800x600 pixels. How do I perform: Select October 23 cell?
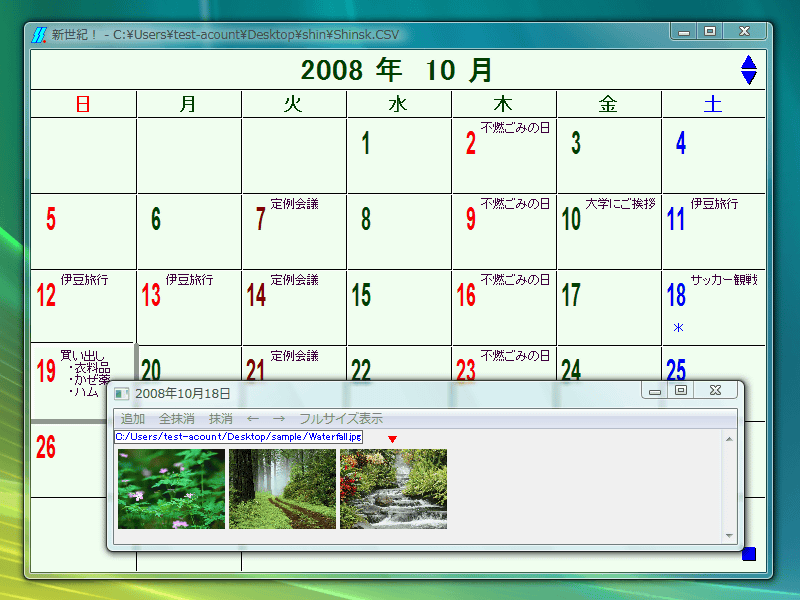[504, 363]
